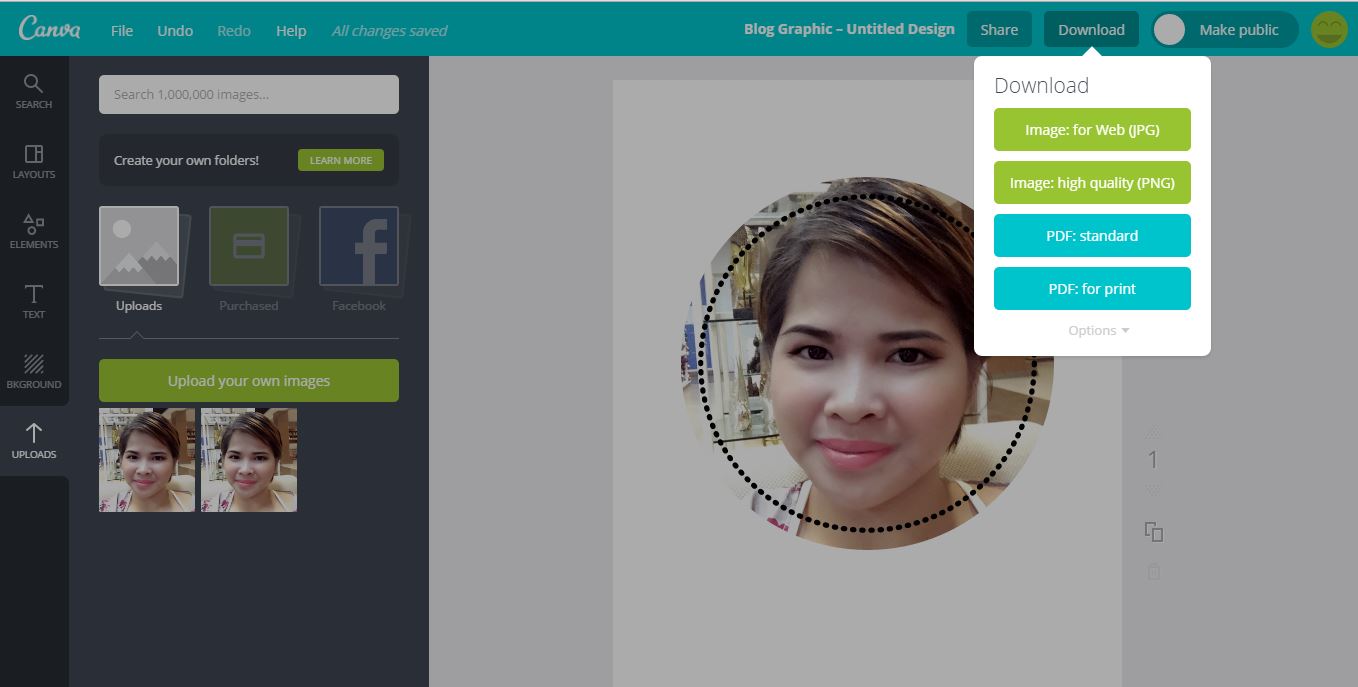Download Image: high quality (PNG)
1358x687 pixels.
(1092, 183)
